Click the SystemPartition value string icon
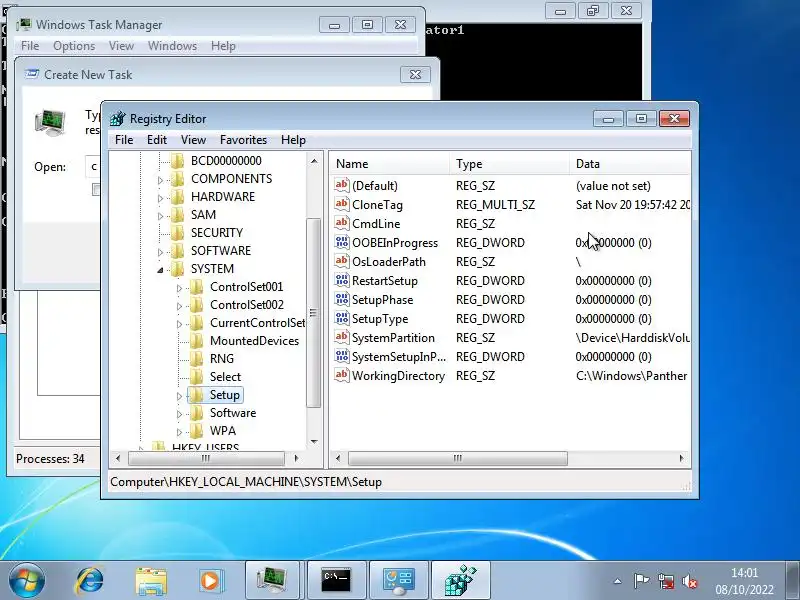The height and width of the screenshot is (600, 800). (341, 337)
